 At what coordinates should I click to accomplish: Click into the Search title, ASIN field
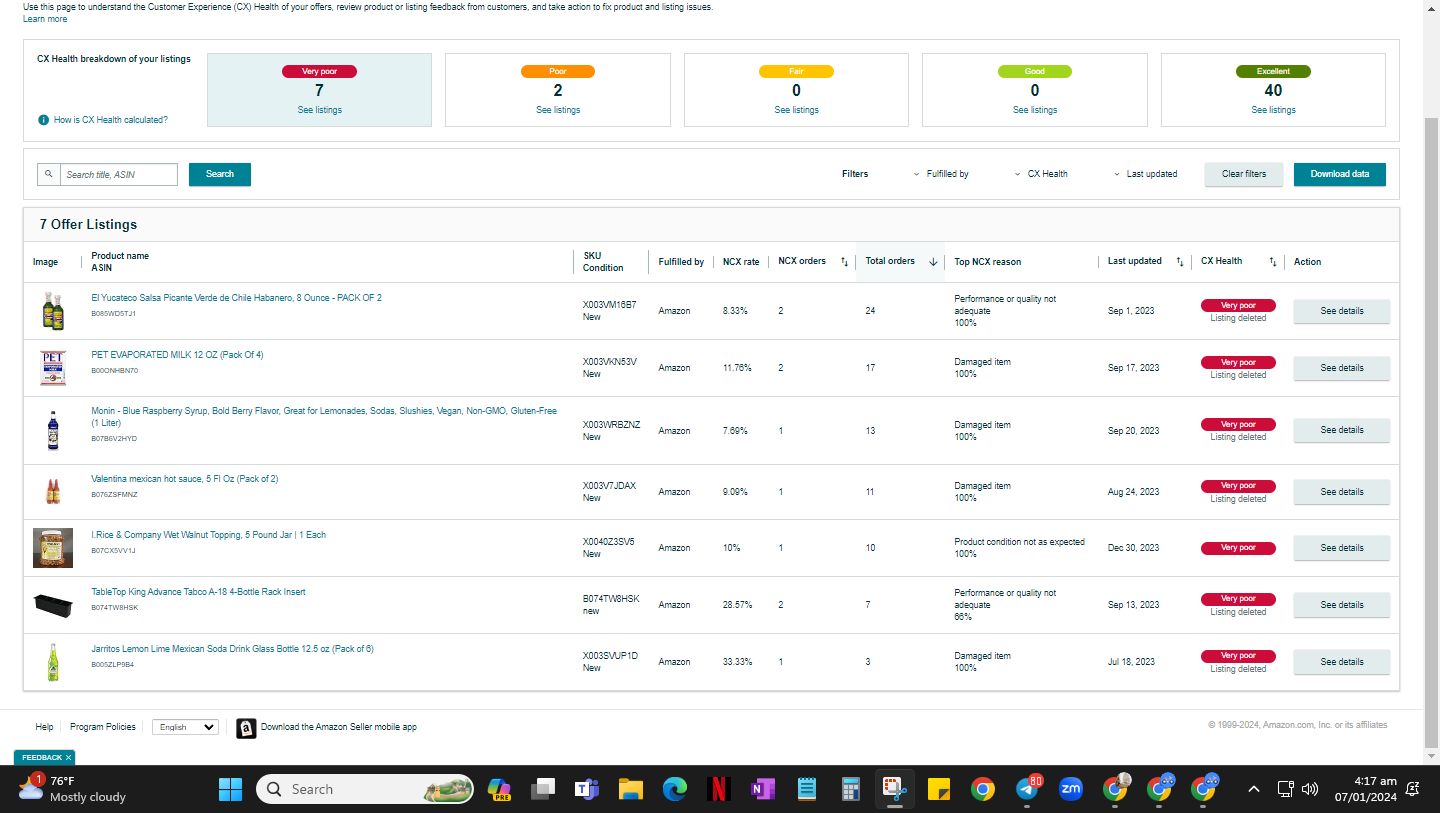(119, 174)
